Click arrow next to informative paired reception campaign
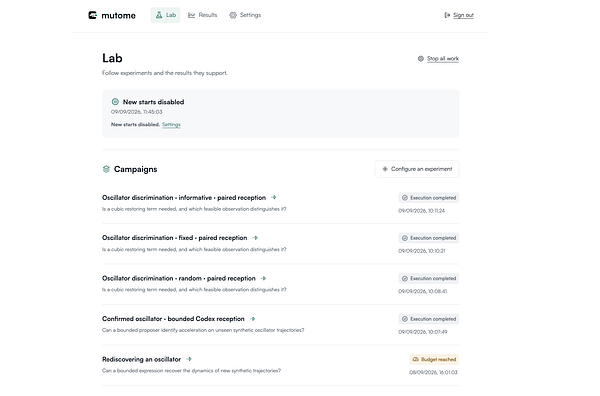This screenshot has width=600, height=396. [274, 198]
